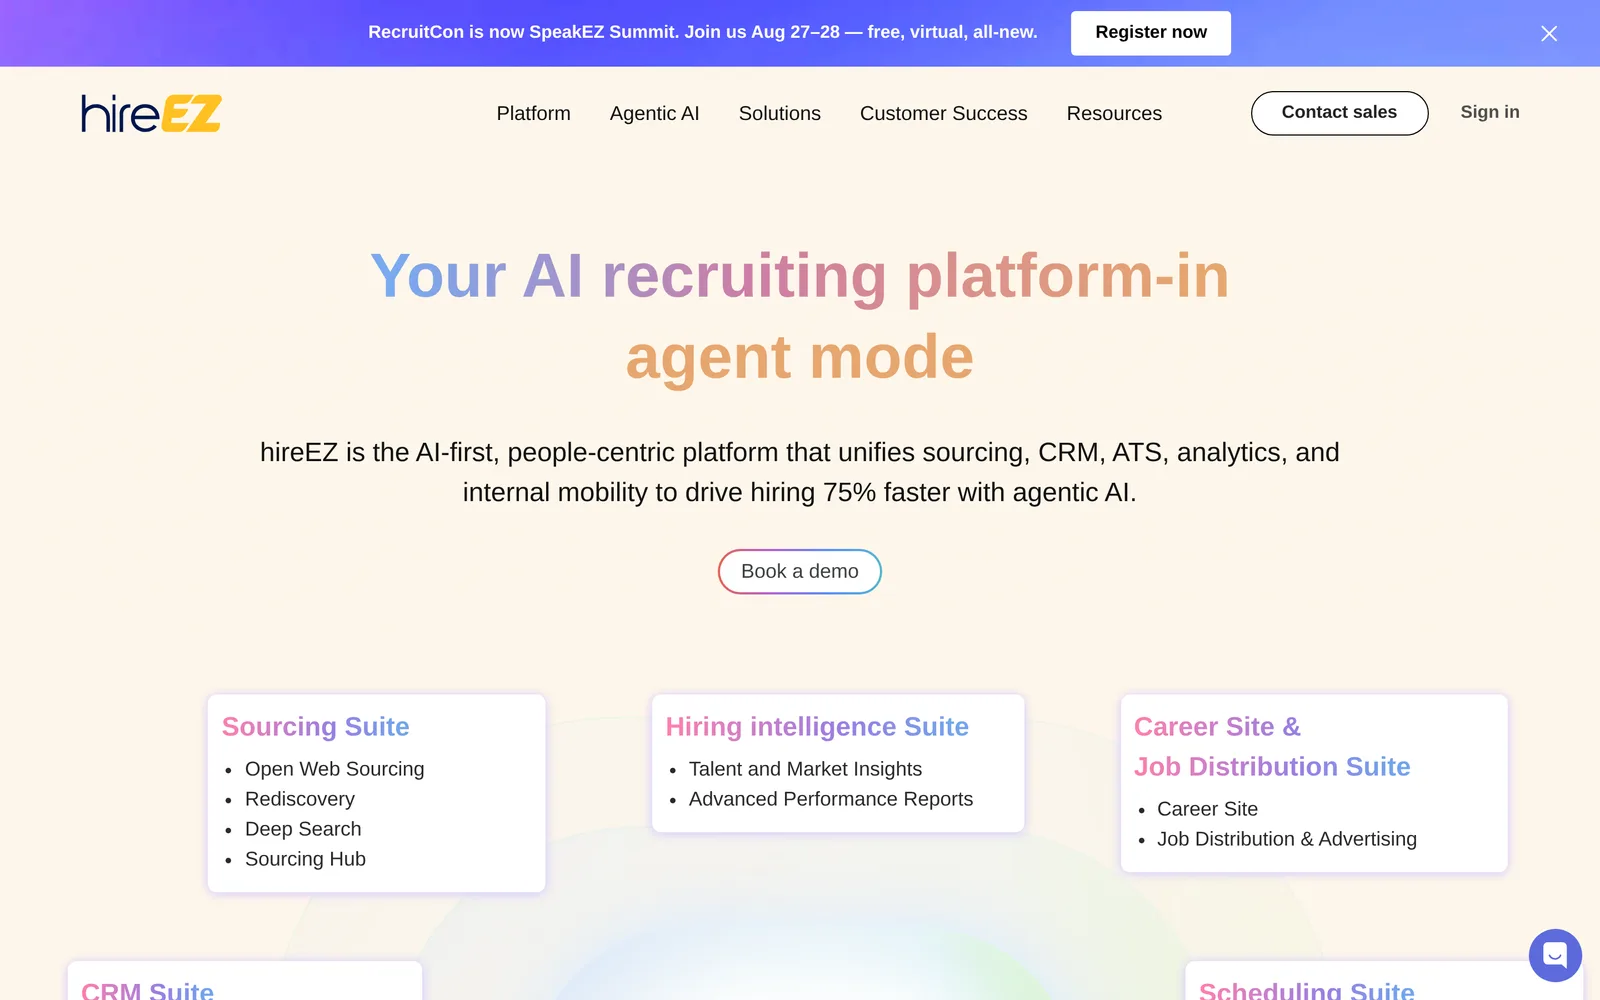Screen dimensions: 1600x1000
Task: Open the CRM Suite card heading
Action: pyautogui.click(x=147, y=990)
